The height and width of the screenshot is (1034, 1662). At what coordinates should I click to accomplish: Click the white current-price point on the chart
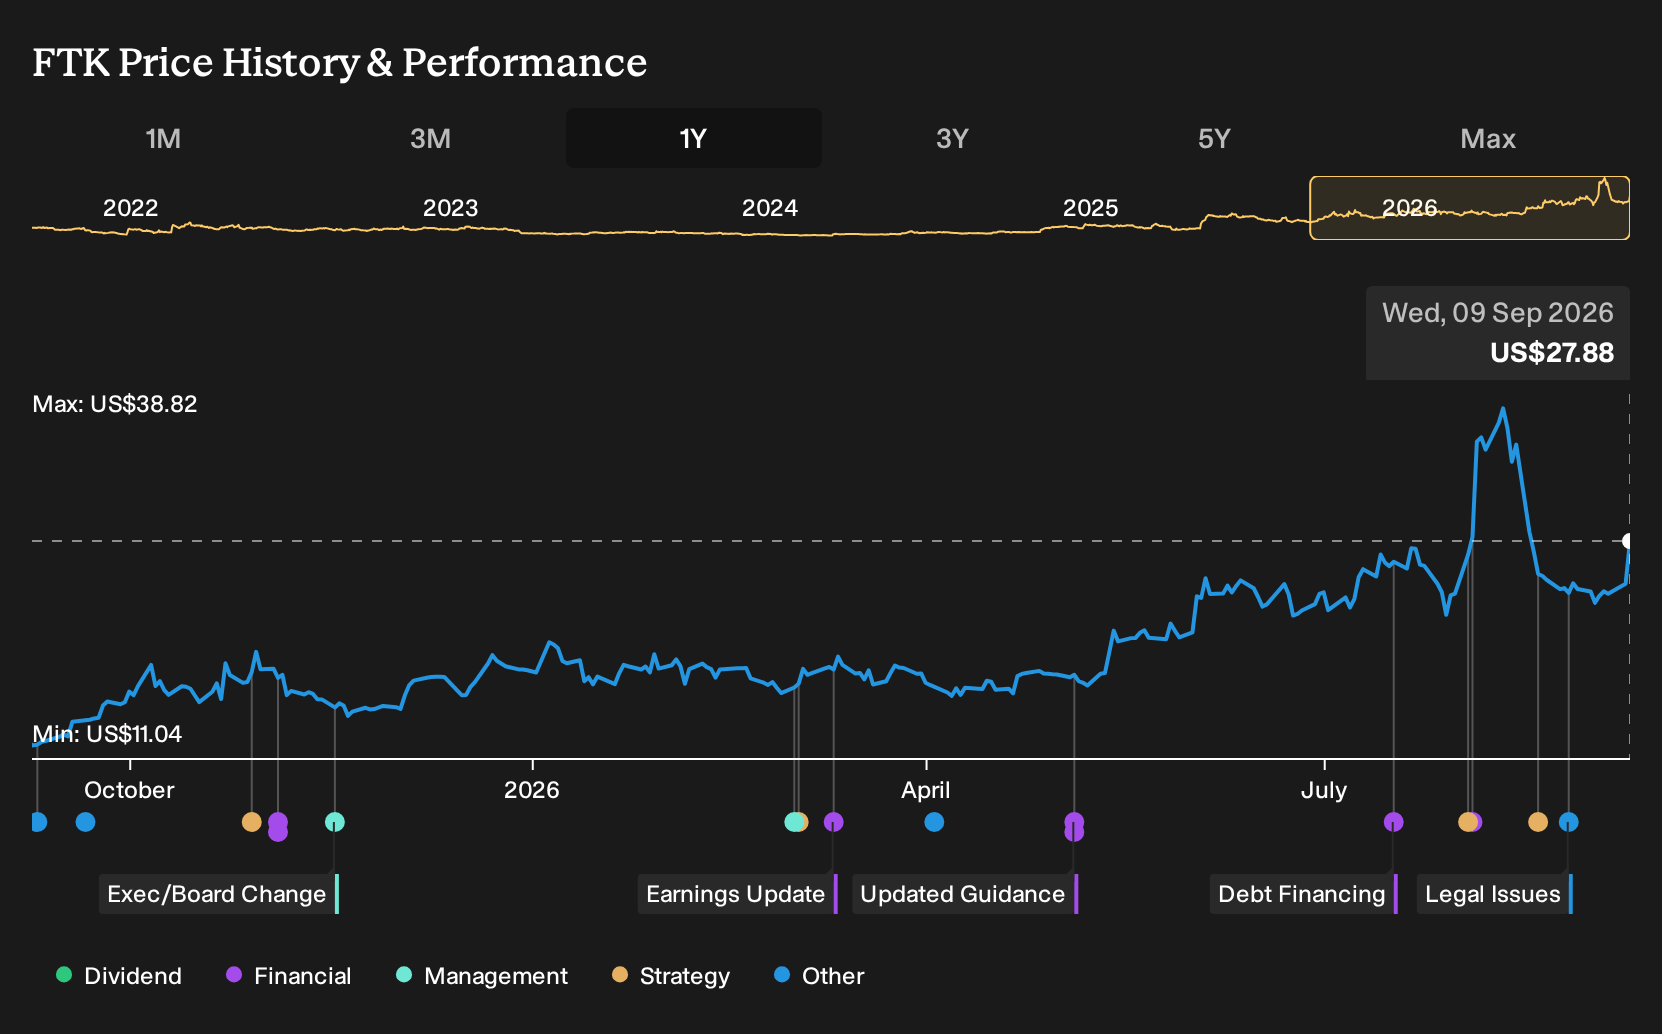1628,541
